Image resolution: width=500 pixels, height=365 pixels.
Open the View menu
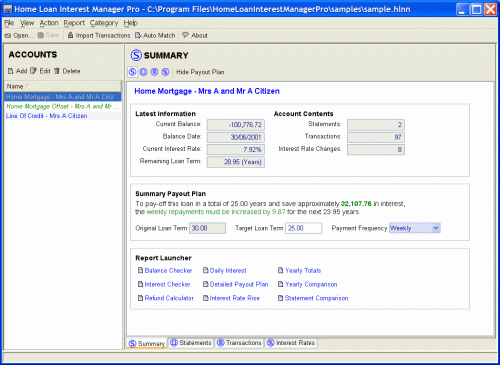(x=27, y=23)
